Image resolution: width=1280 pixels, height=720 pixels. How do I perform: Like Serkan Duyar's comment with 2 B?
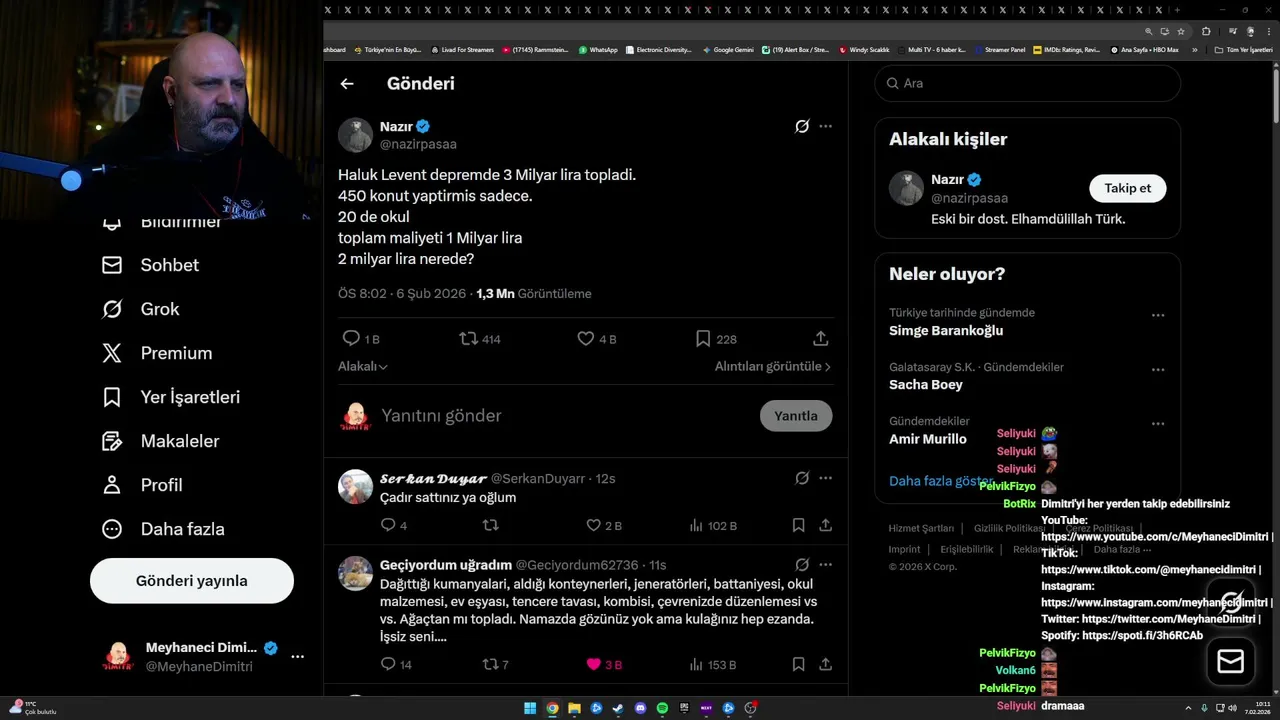(x=604, y=525)
